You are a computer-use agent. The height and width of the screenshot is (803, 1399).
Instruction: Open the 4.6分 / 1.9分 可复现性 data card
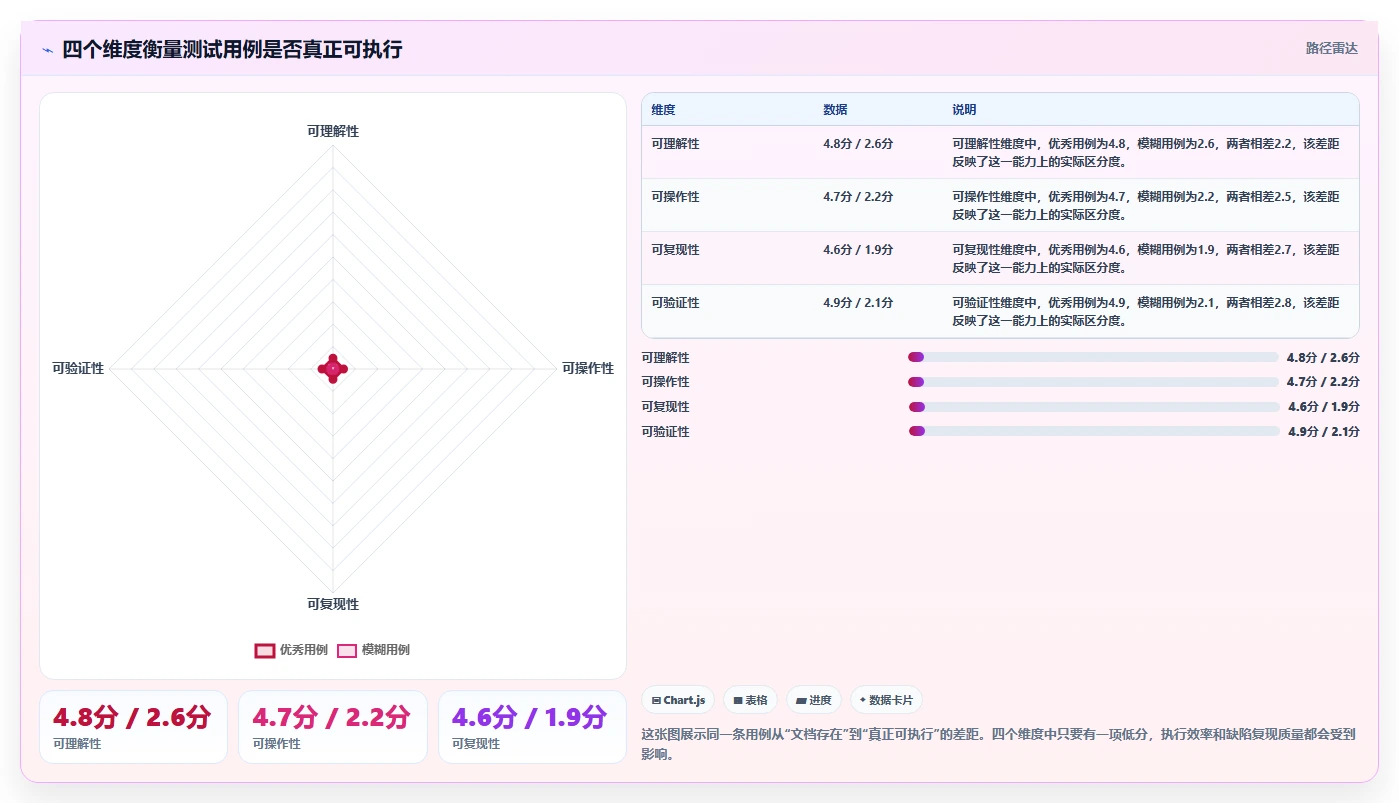click(532, 727)
